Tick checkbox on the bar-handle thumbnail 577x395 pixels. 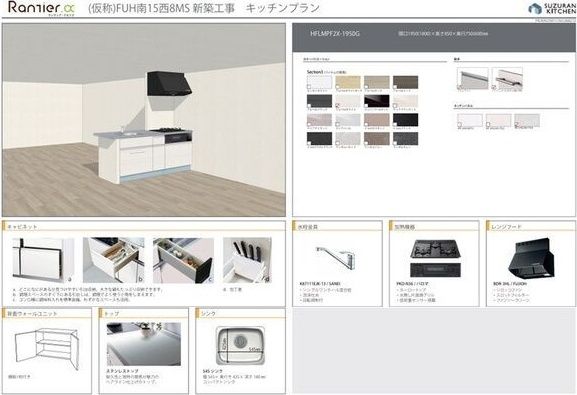(495, 88)
